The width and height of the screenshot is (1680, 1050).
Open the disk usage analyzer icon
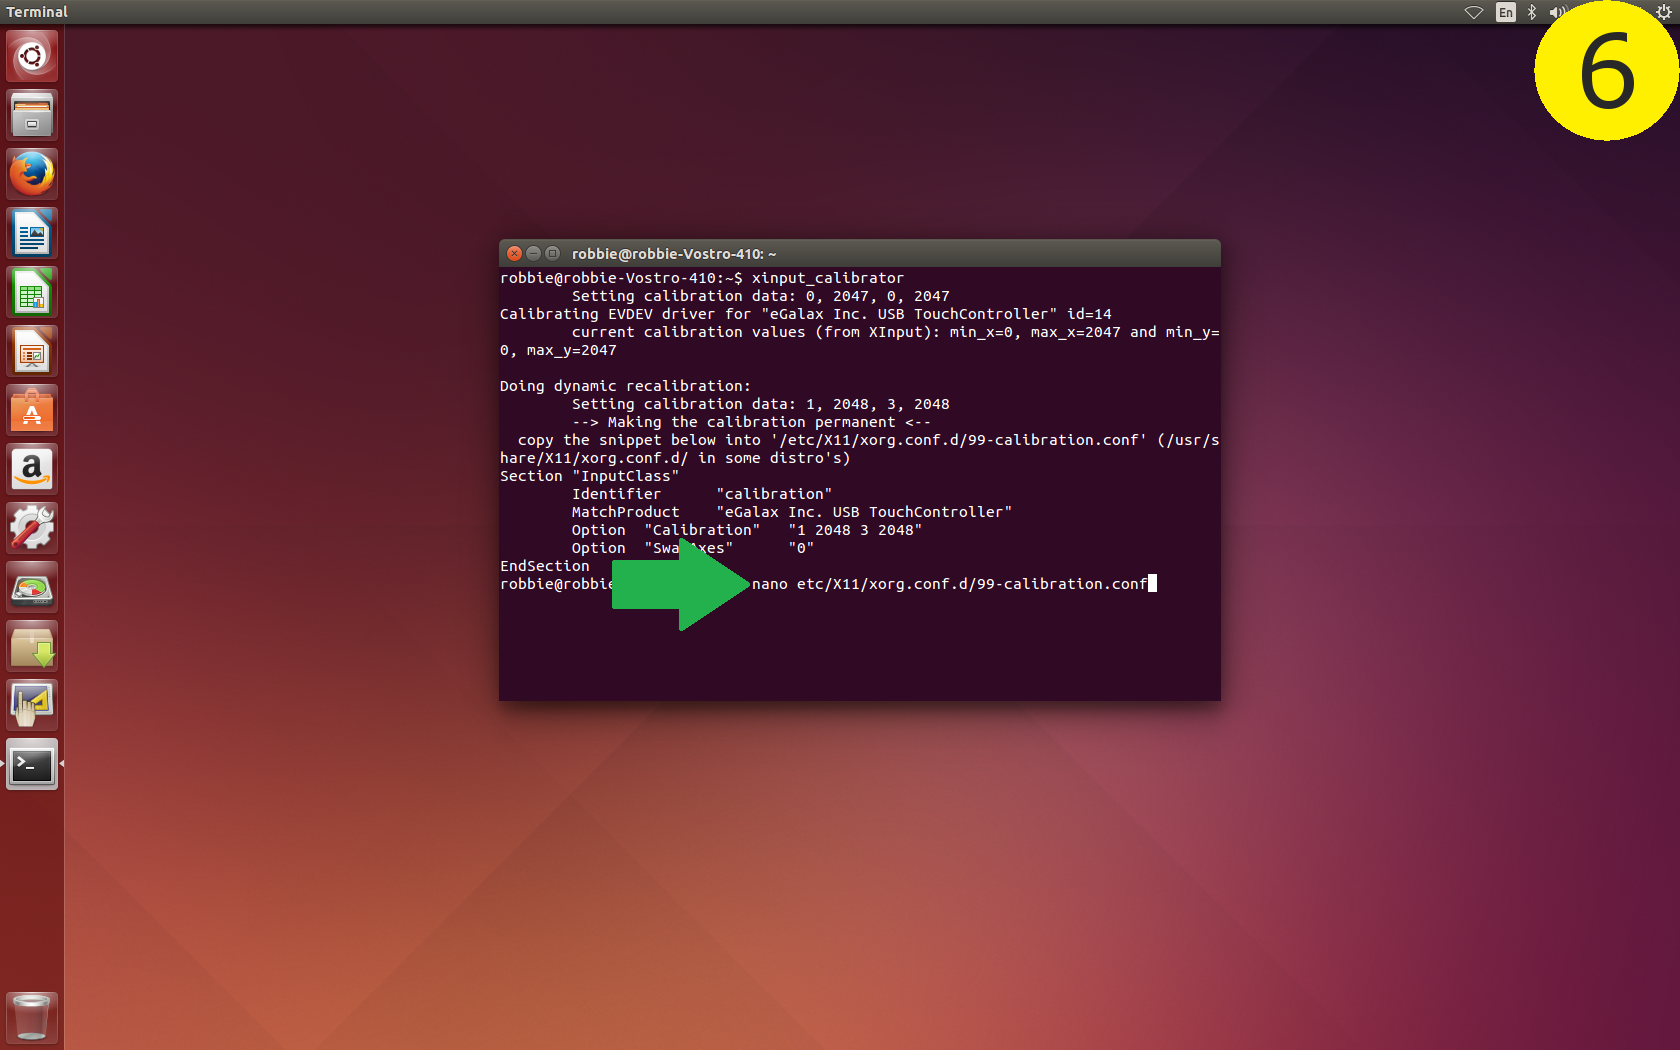pyautogui.click(x=32, y=587)
